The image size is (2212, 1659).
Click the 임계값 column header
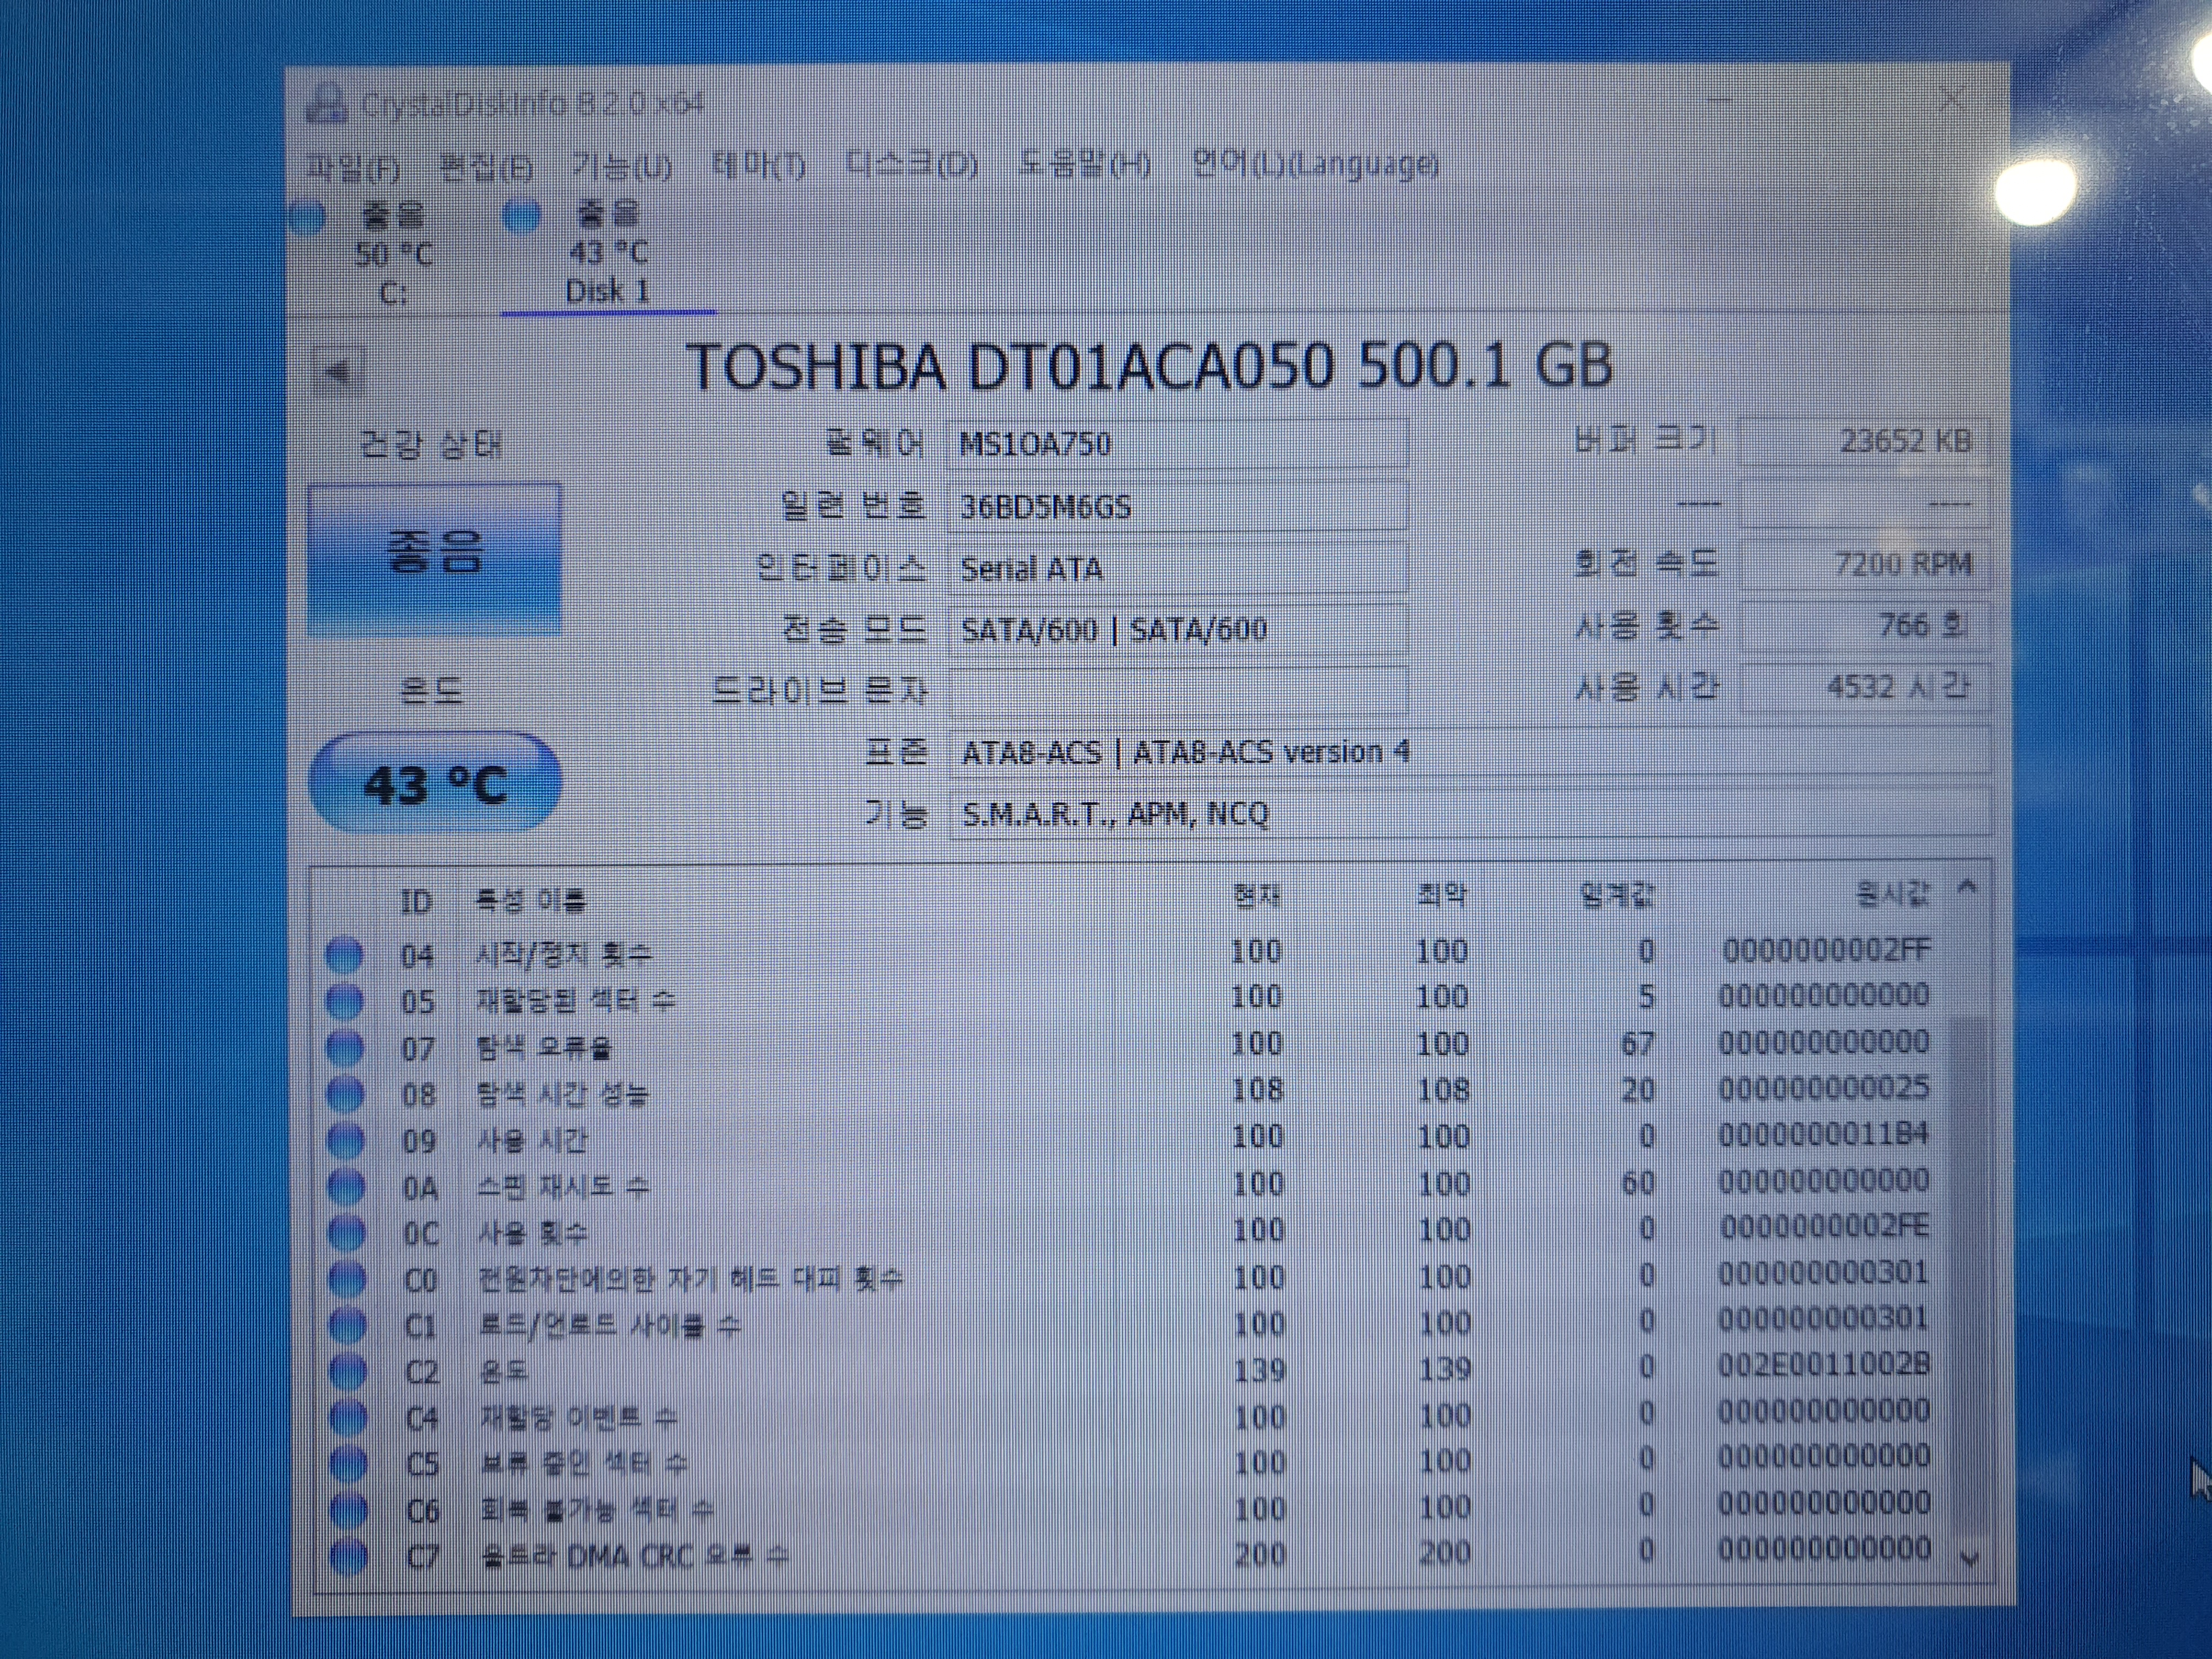pyautogui.click(x=1617, y=894)
